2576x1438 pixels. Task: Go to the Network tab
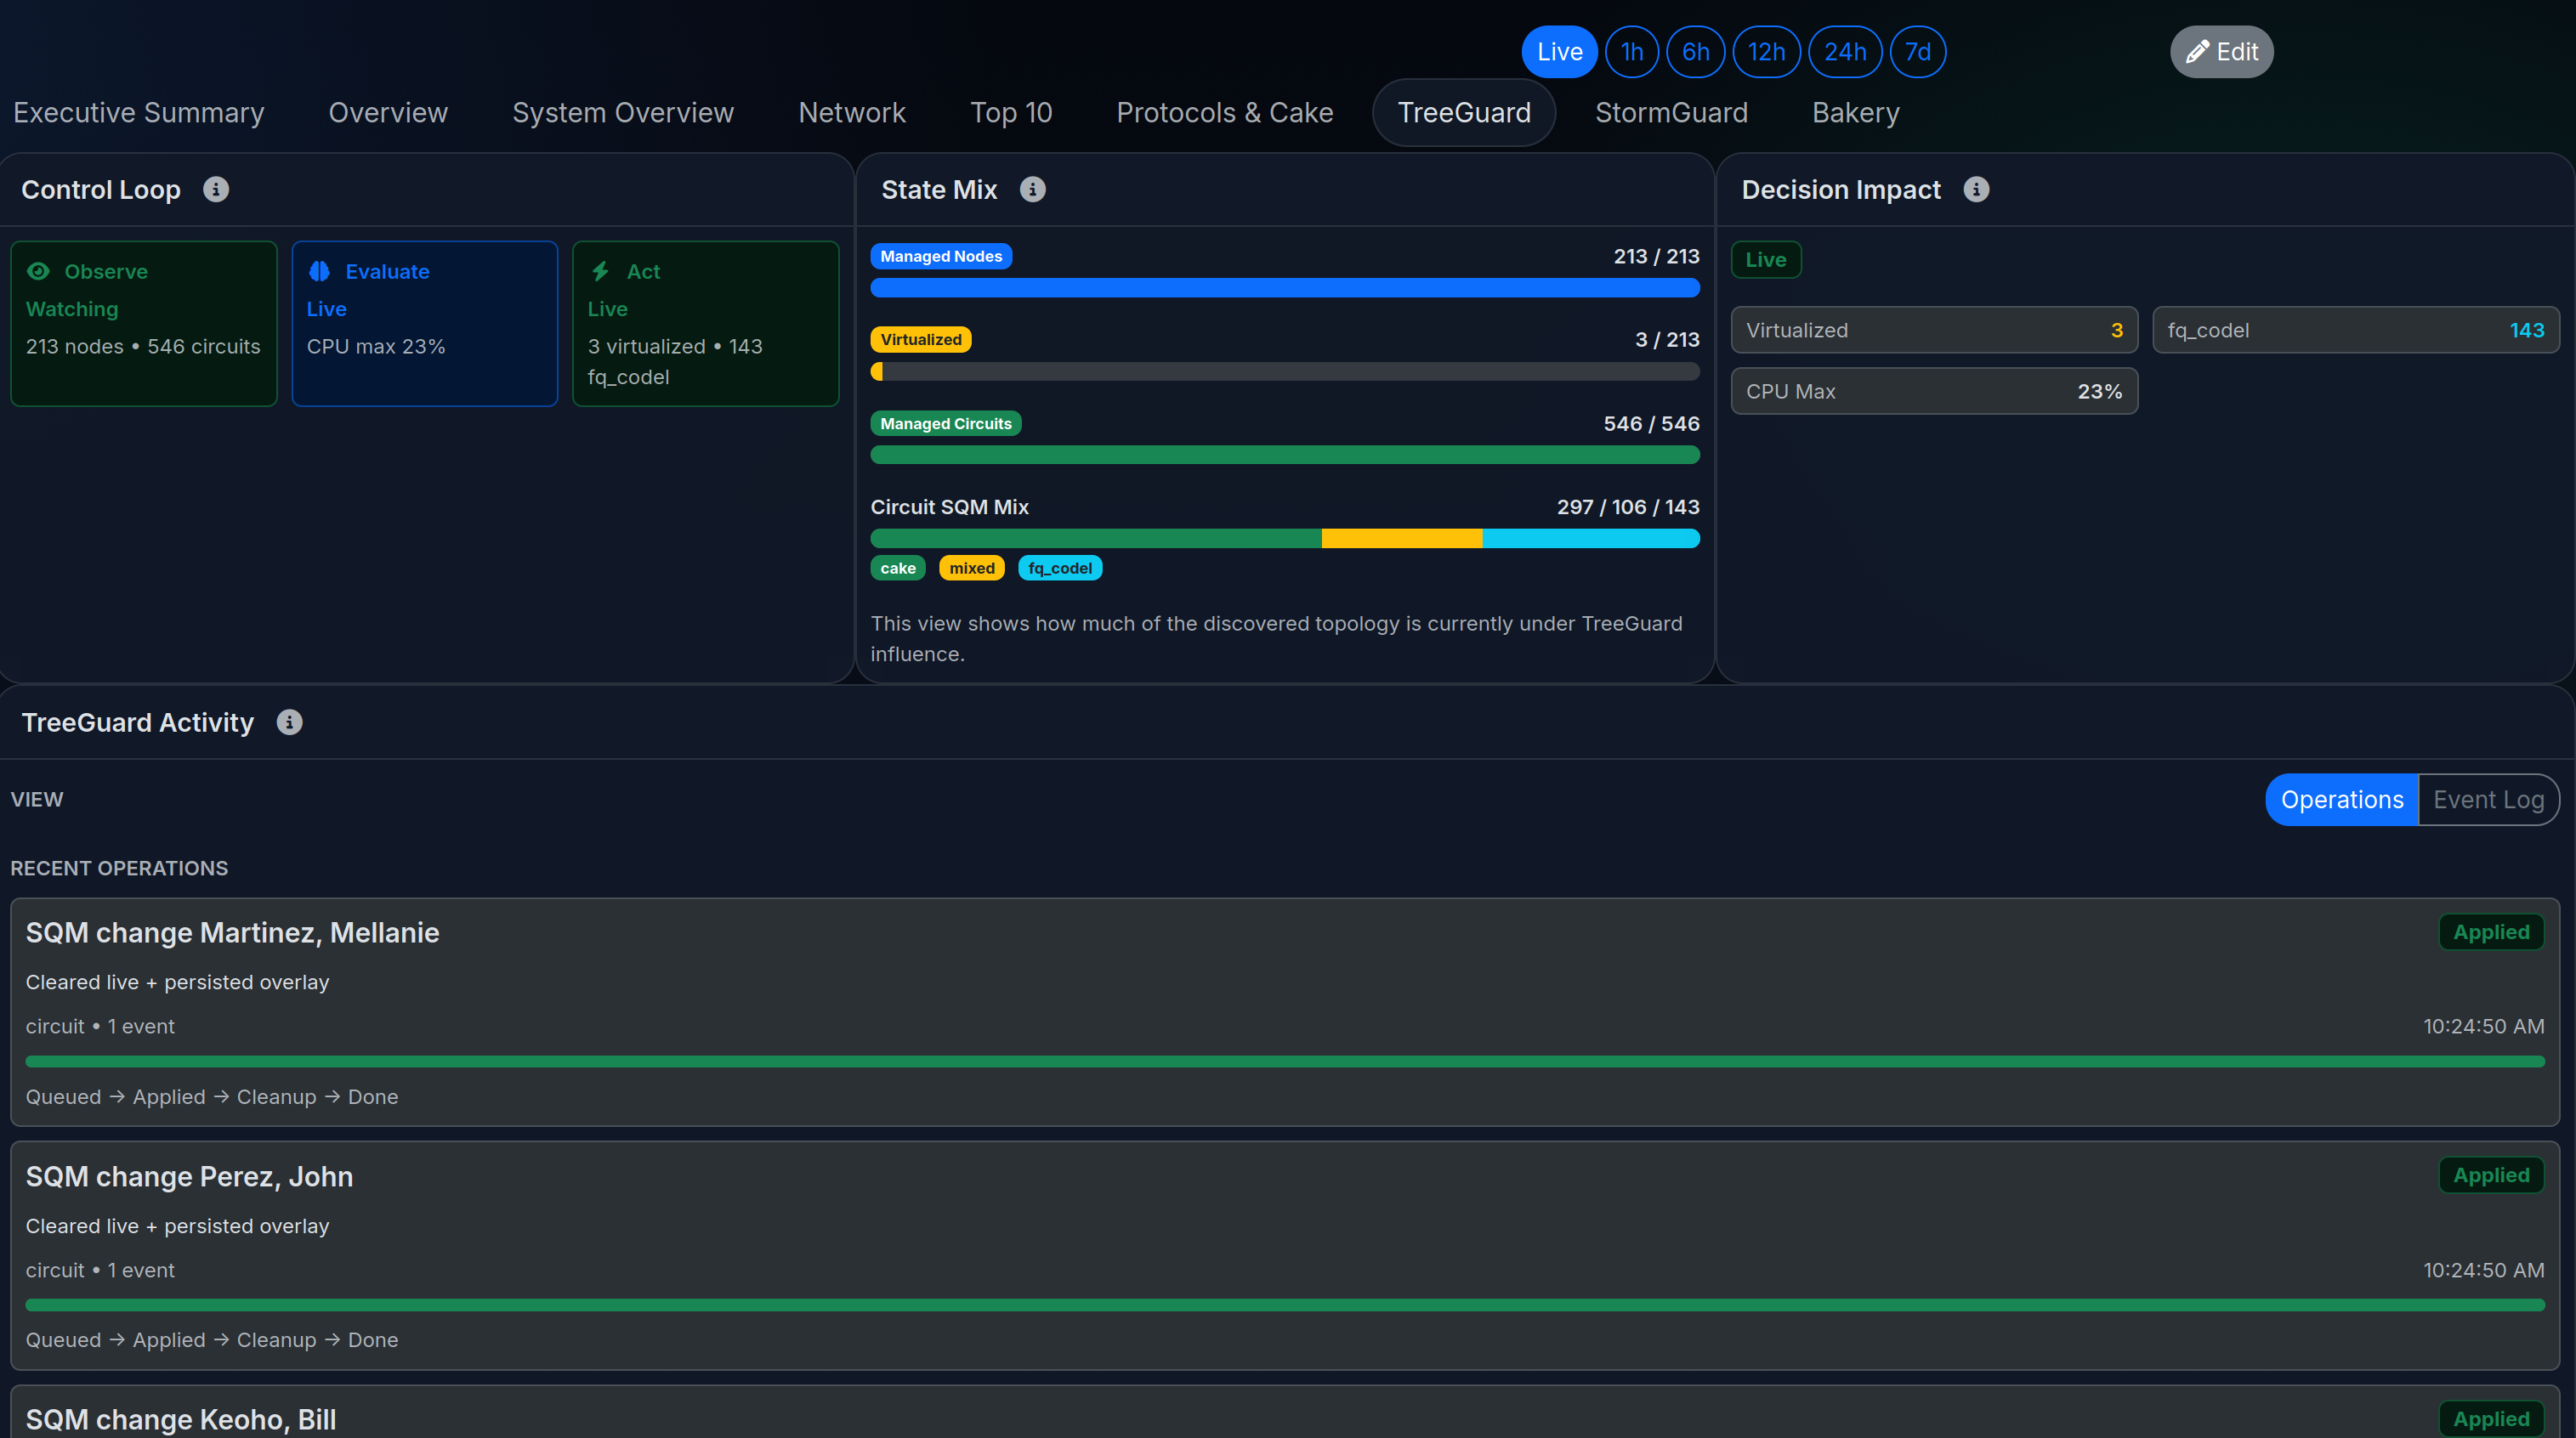(852, 113)
